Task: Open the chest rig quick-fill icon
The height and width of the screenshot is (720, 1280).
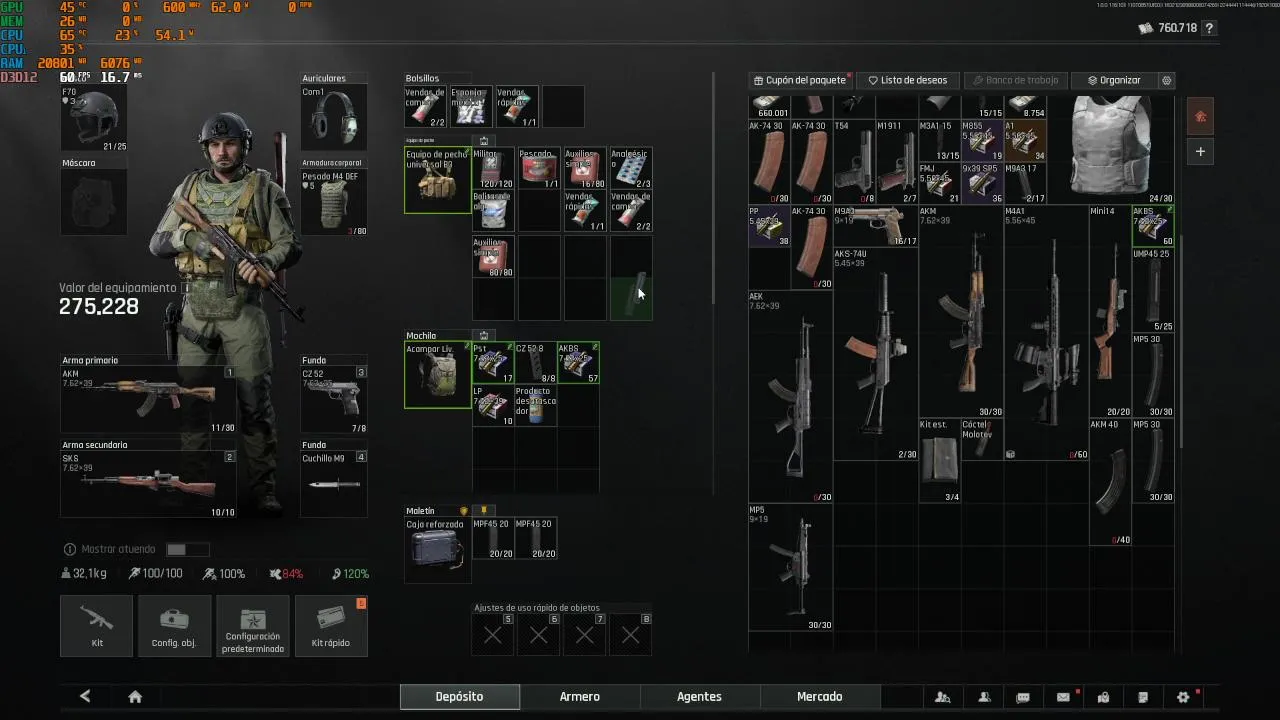Action: coord(484,141)
